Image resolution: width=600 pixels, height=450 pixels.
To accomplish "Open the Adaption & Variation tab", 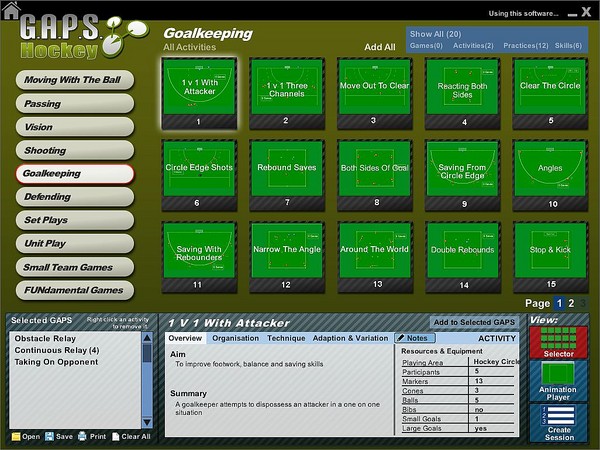I will [x=350, y=338].
